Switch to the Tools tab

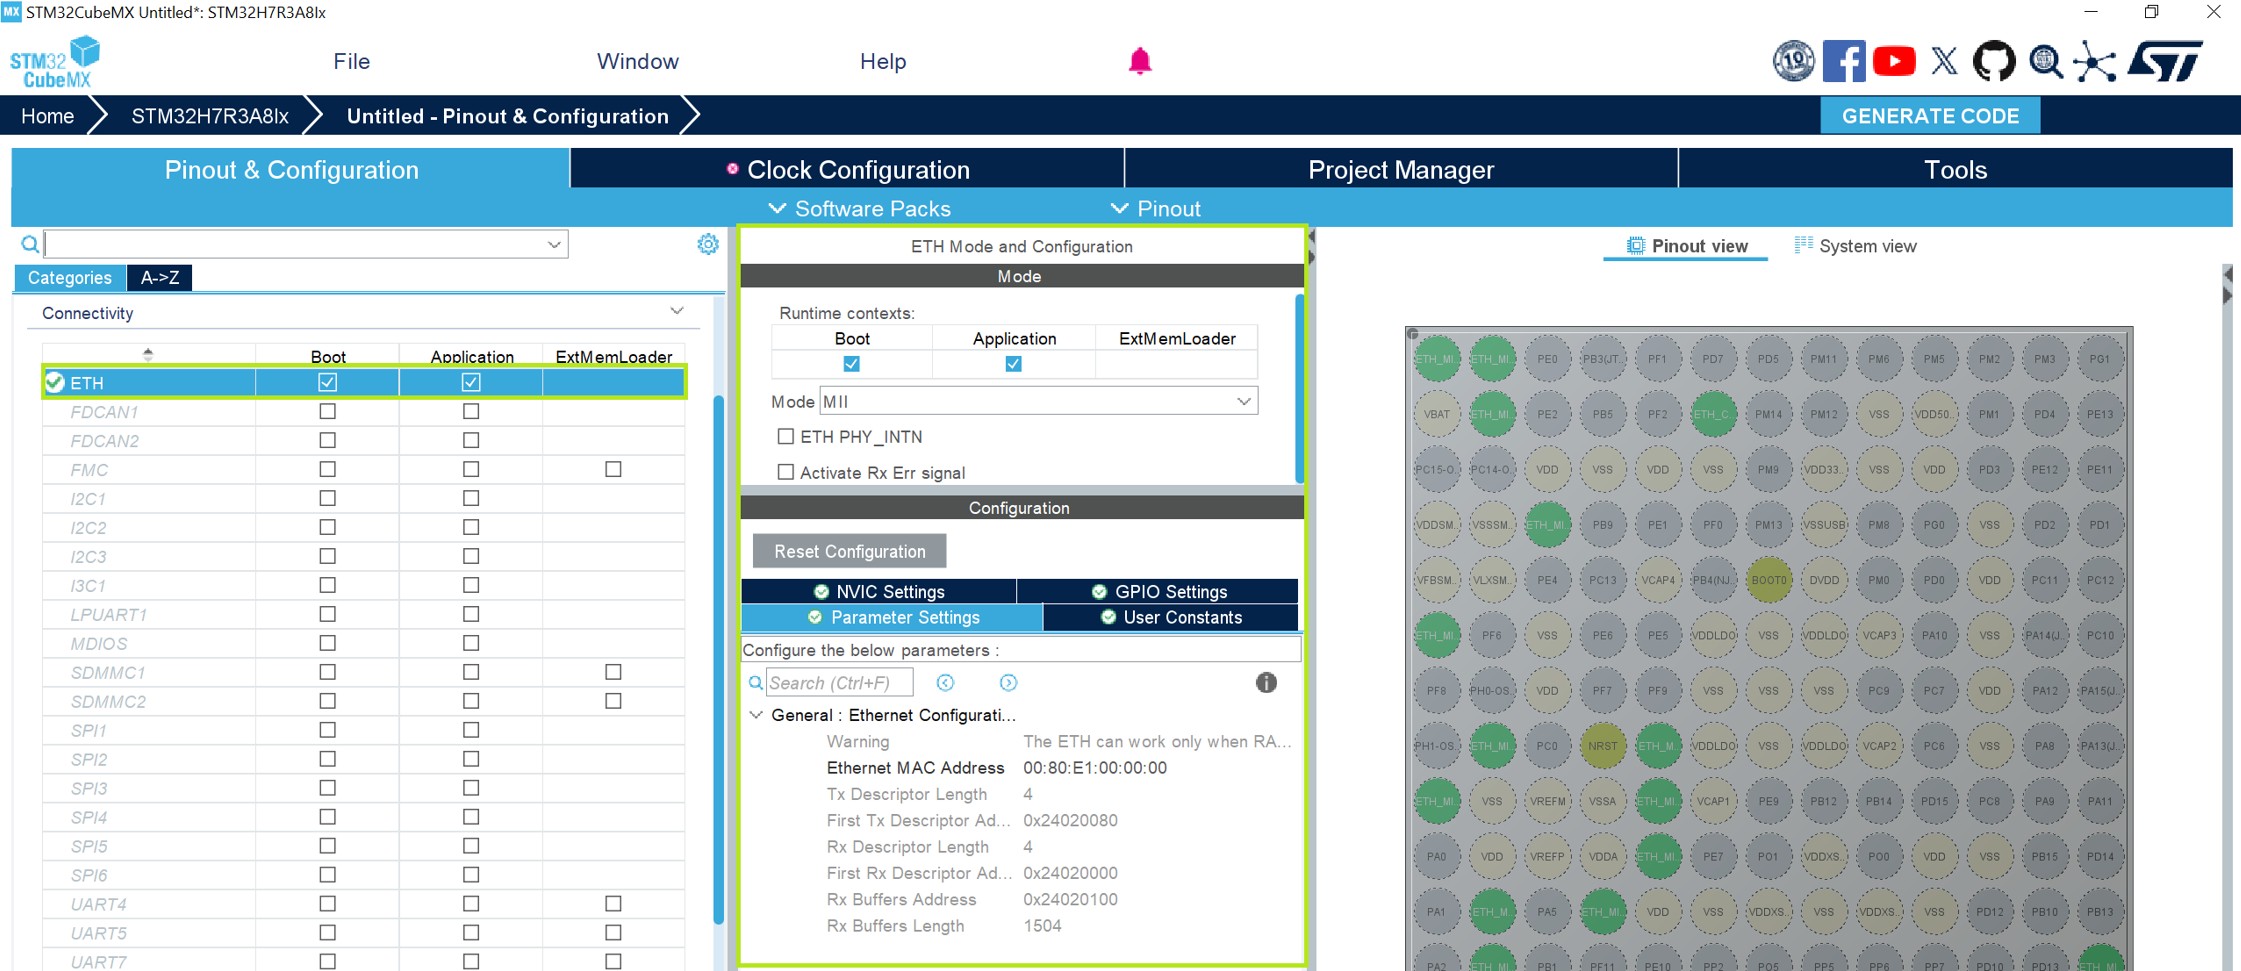click(x=1955, y=169)
